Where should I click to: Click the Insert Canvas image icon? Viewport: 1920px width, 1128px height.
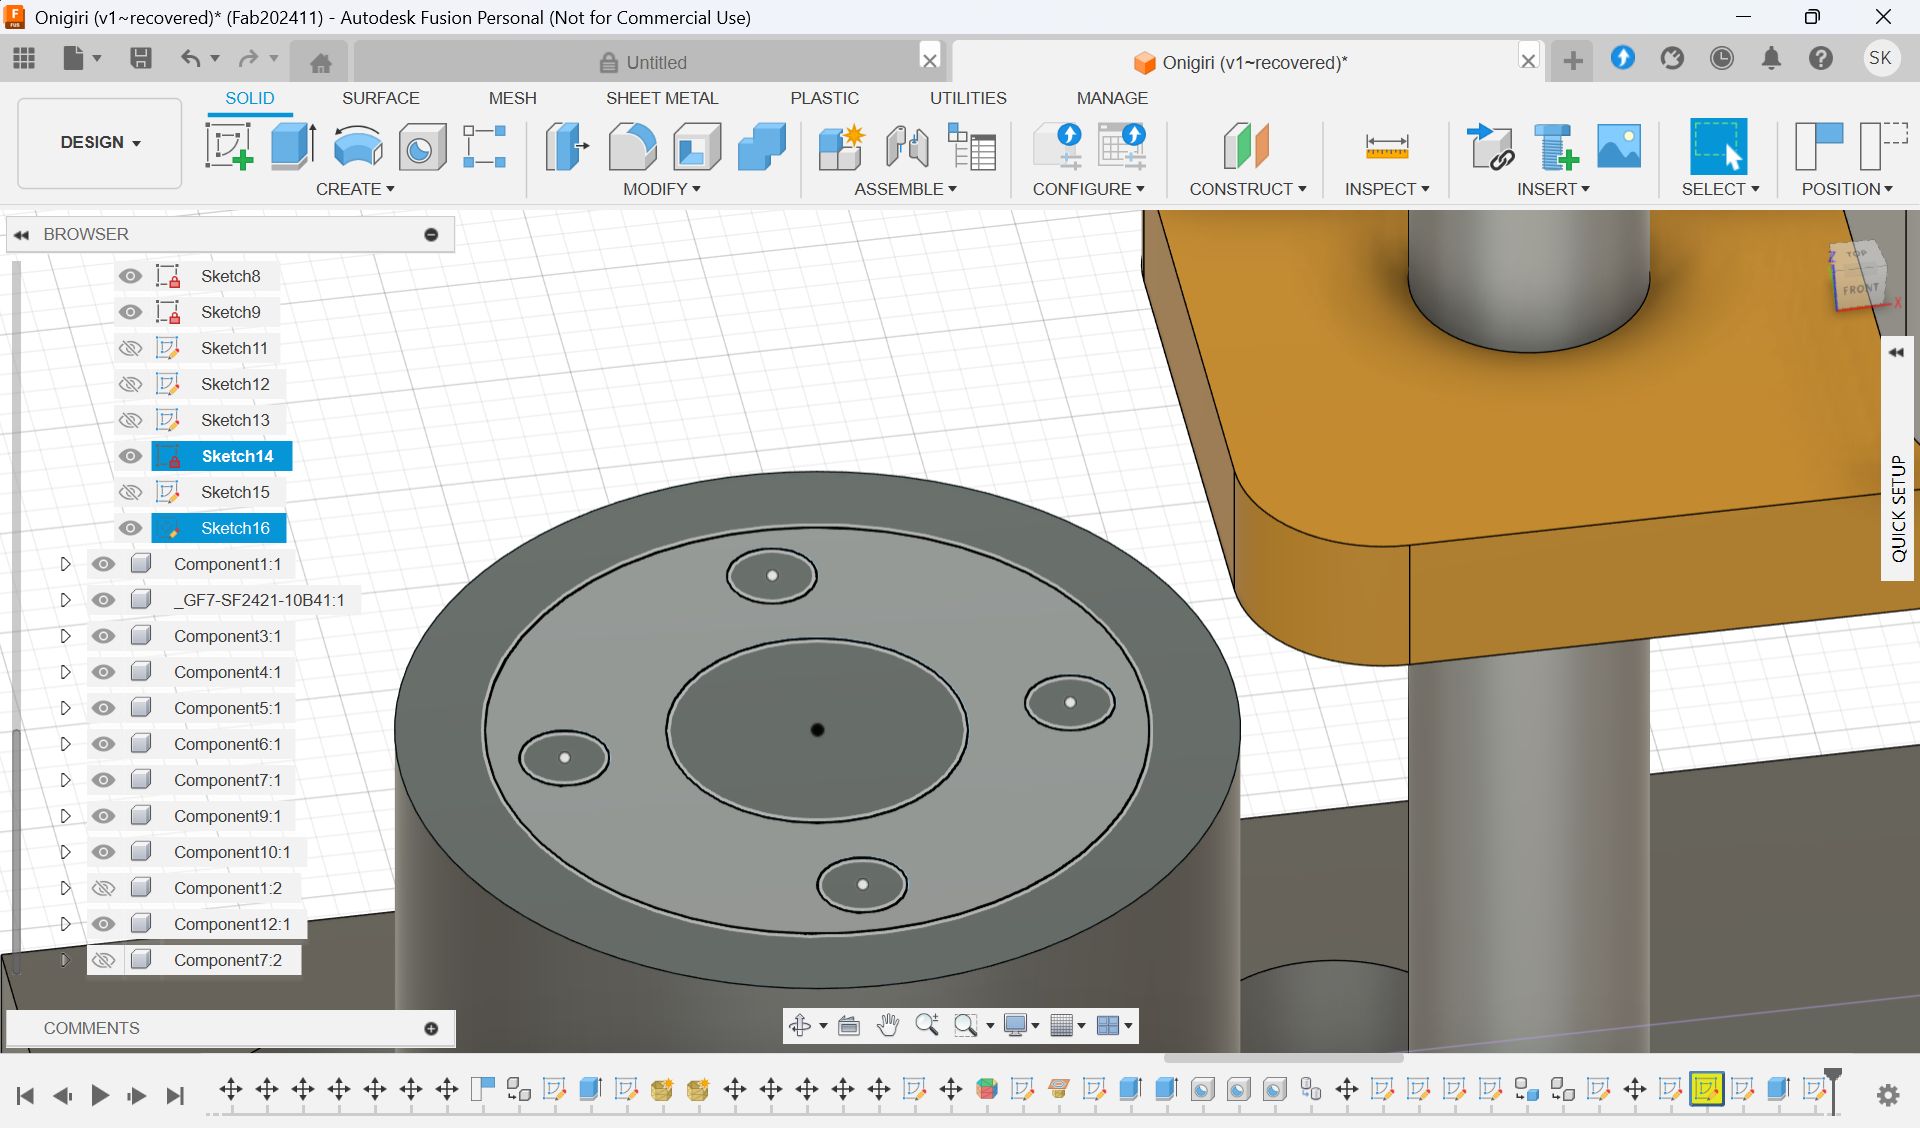point(1619,146)
